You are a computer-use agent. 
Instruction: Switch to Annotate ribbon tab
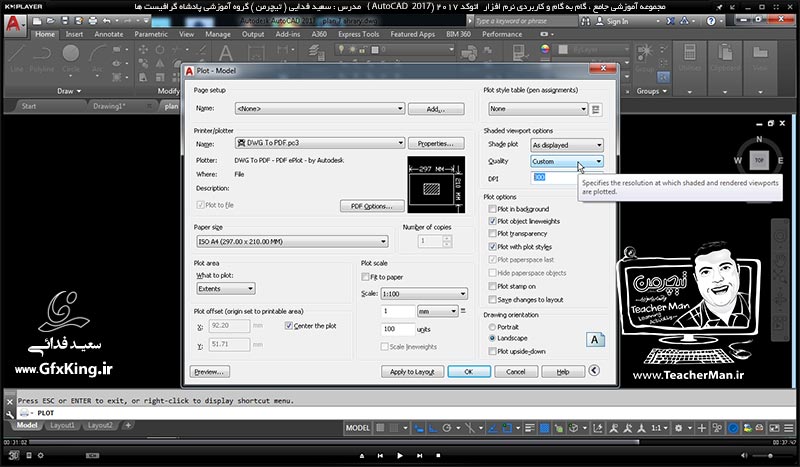coord(109,34)
